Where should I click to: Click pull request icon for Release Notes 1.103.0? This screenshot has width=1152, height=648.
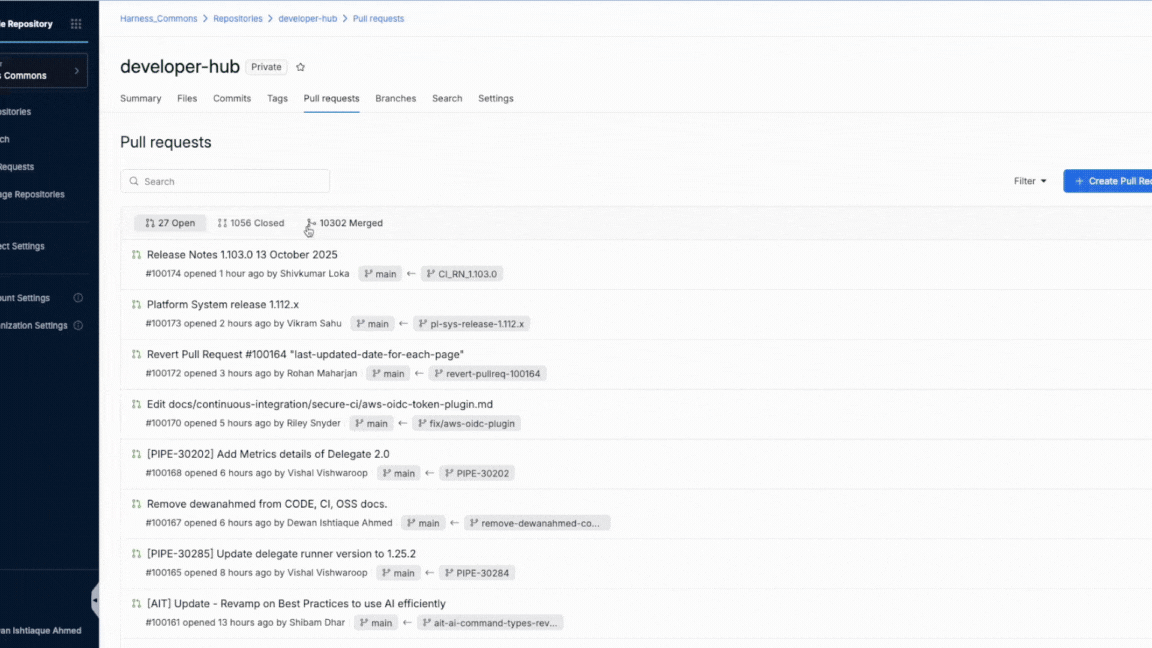[136, 255]
